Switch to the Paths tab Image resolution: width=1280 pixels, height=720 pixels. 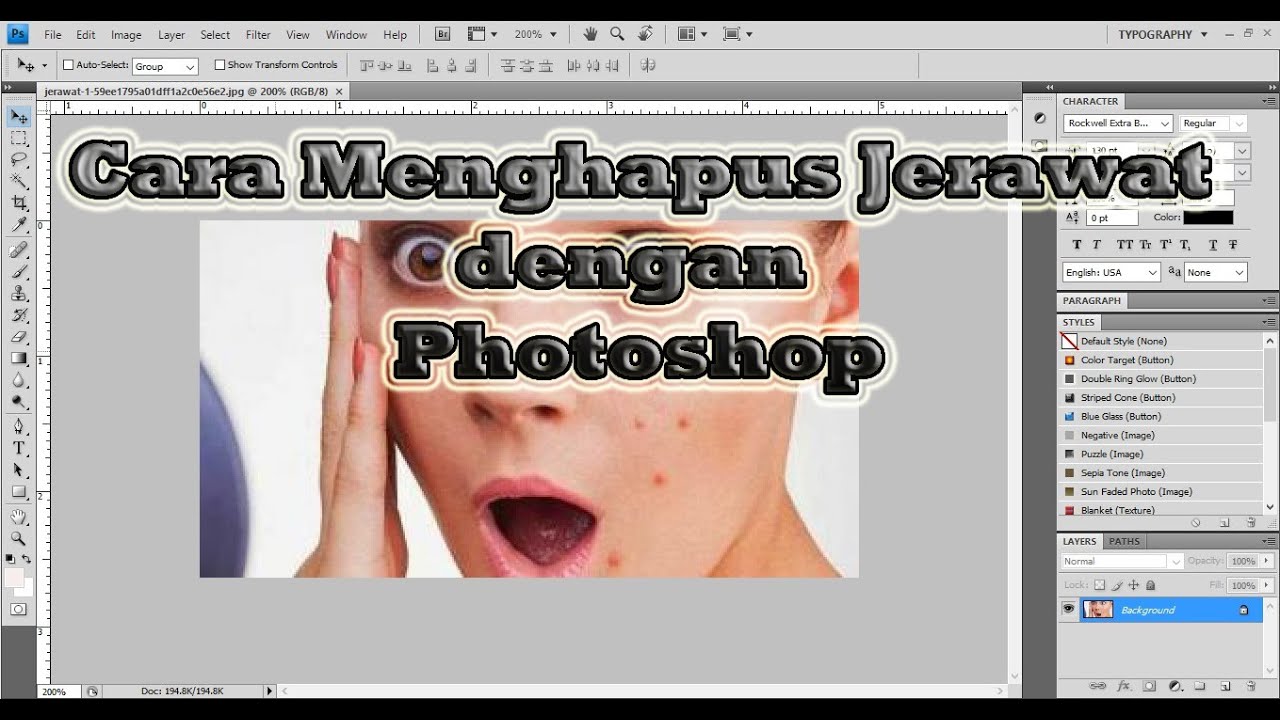click(x=1124, y=541)
